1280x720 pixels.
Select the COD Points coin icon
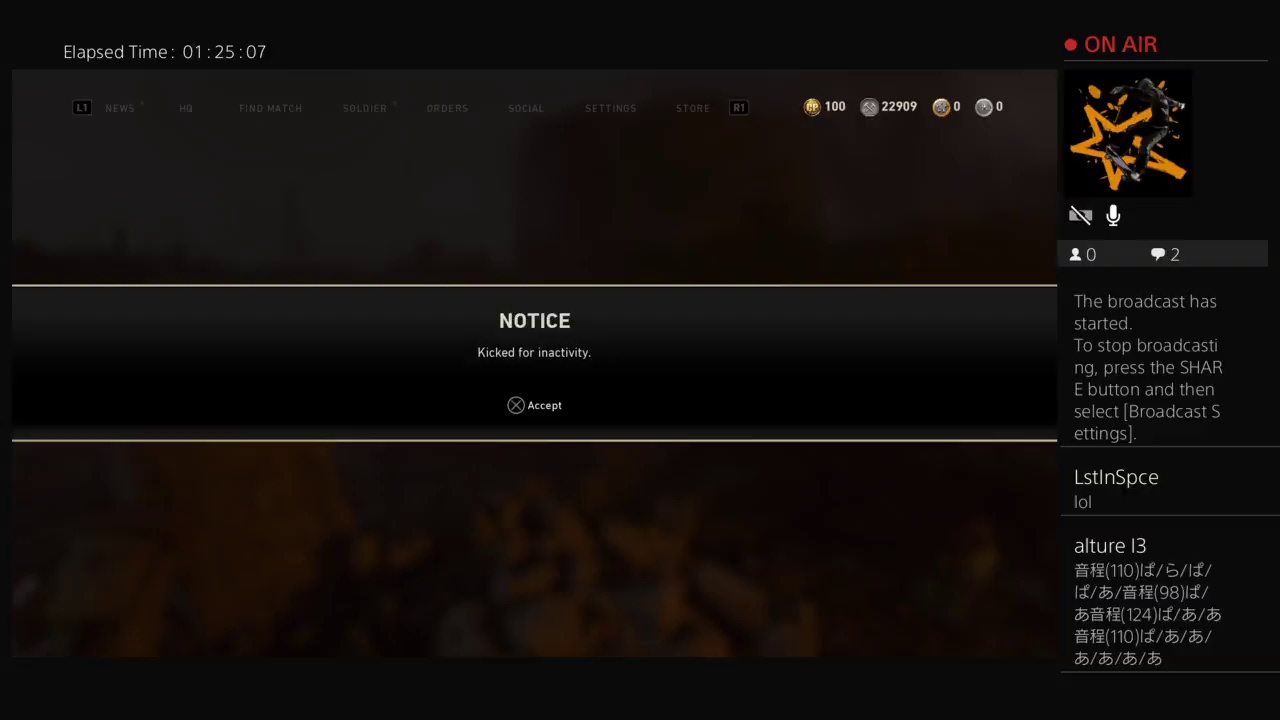812,107
